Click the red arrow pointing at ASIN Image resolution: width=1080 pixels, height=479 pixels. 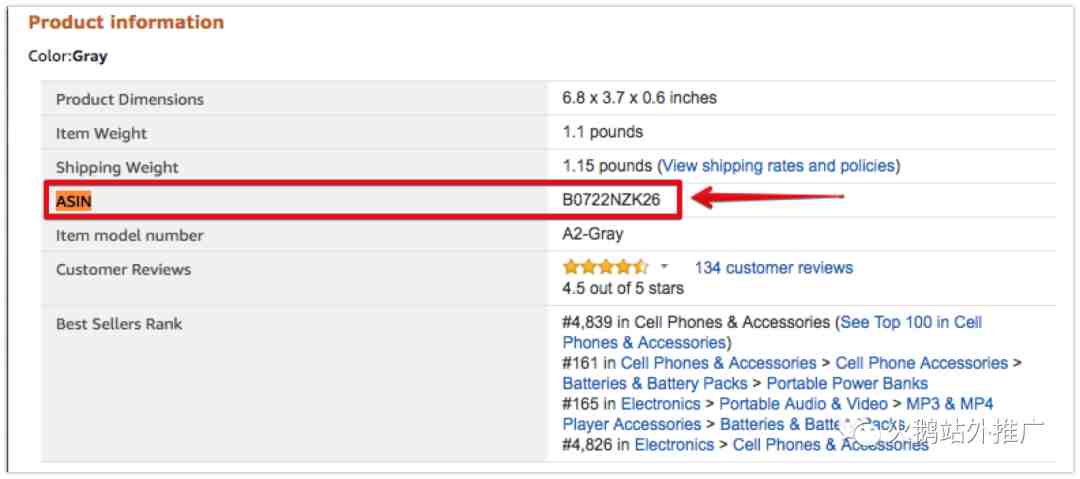pos(765,198)
